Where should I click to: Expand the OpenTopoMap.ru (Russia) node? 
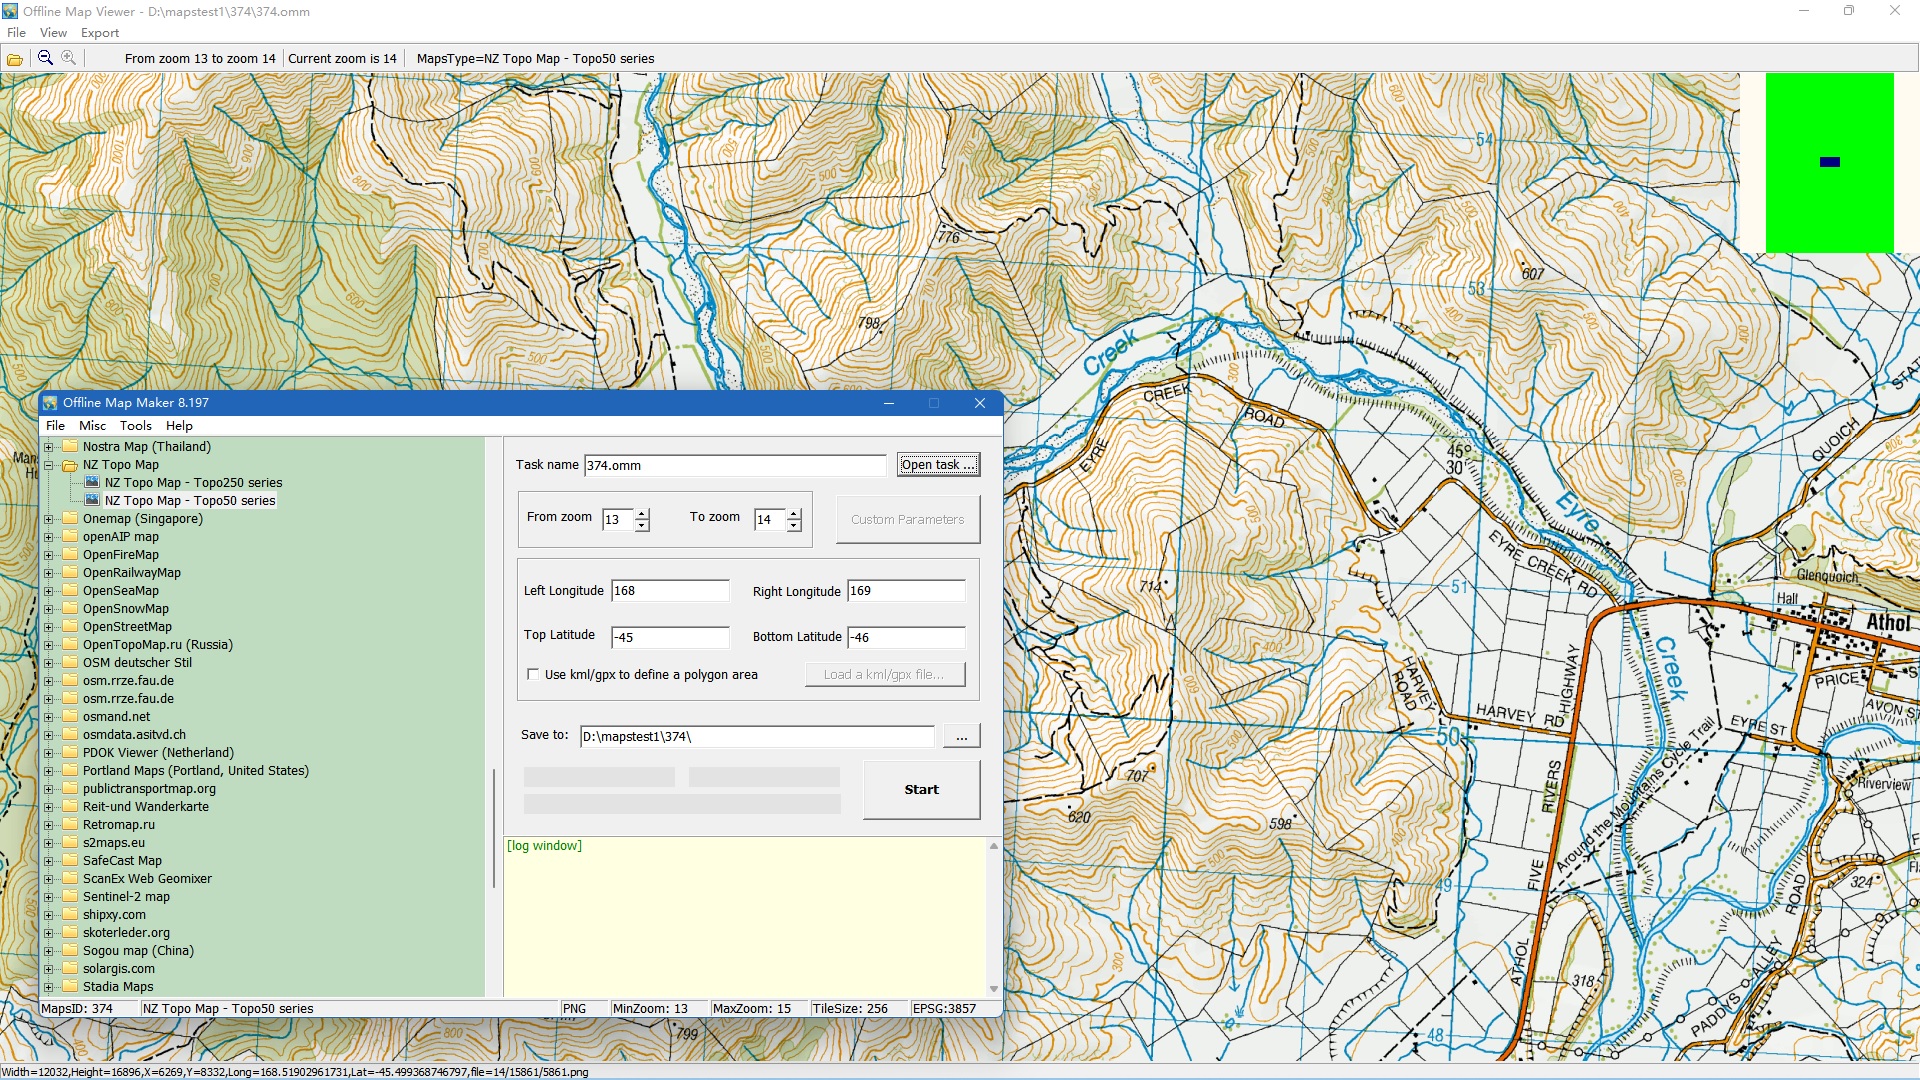click(x=48, y=645)
